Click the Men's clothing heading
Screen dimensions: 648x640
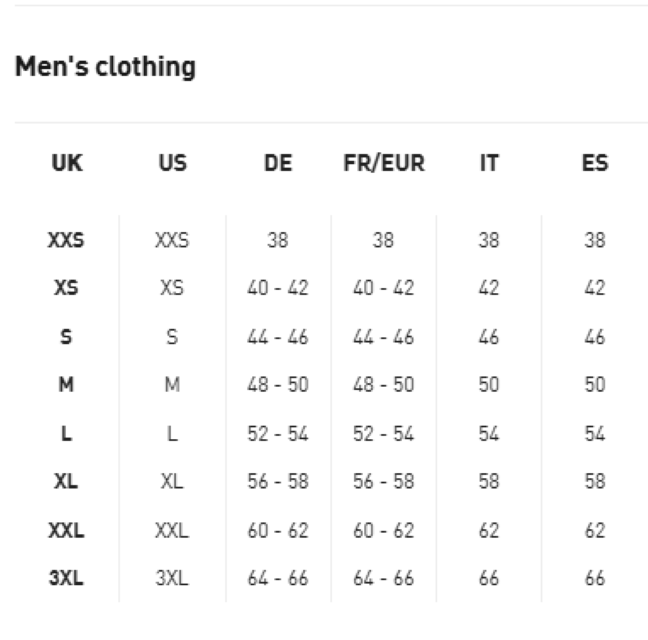pyautogui.click(x=105, y=68)
